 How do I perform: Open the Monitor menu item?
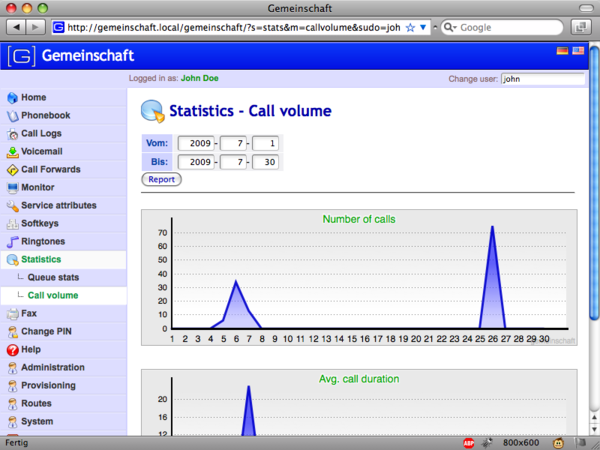click(38, 188)
